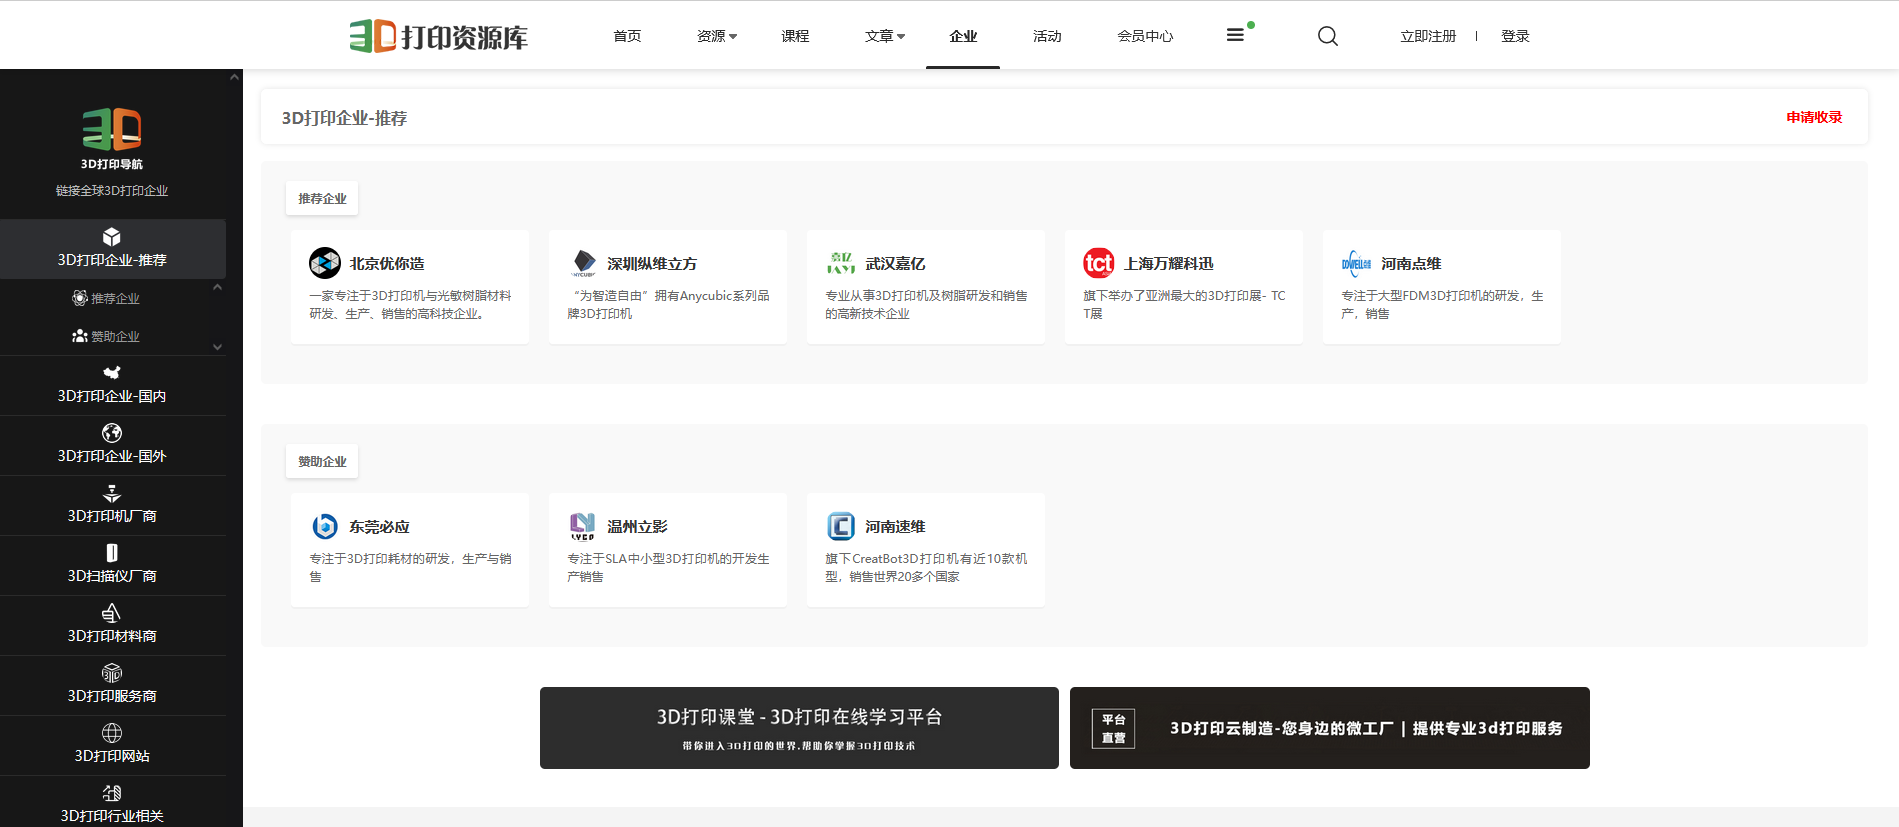The height and width of the screenshot is (827, 1899).
Task: Click the 北京优你造 company logo
Action: point(325,263)
